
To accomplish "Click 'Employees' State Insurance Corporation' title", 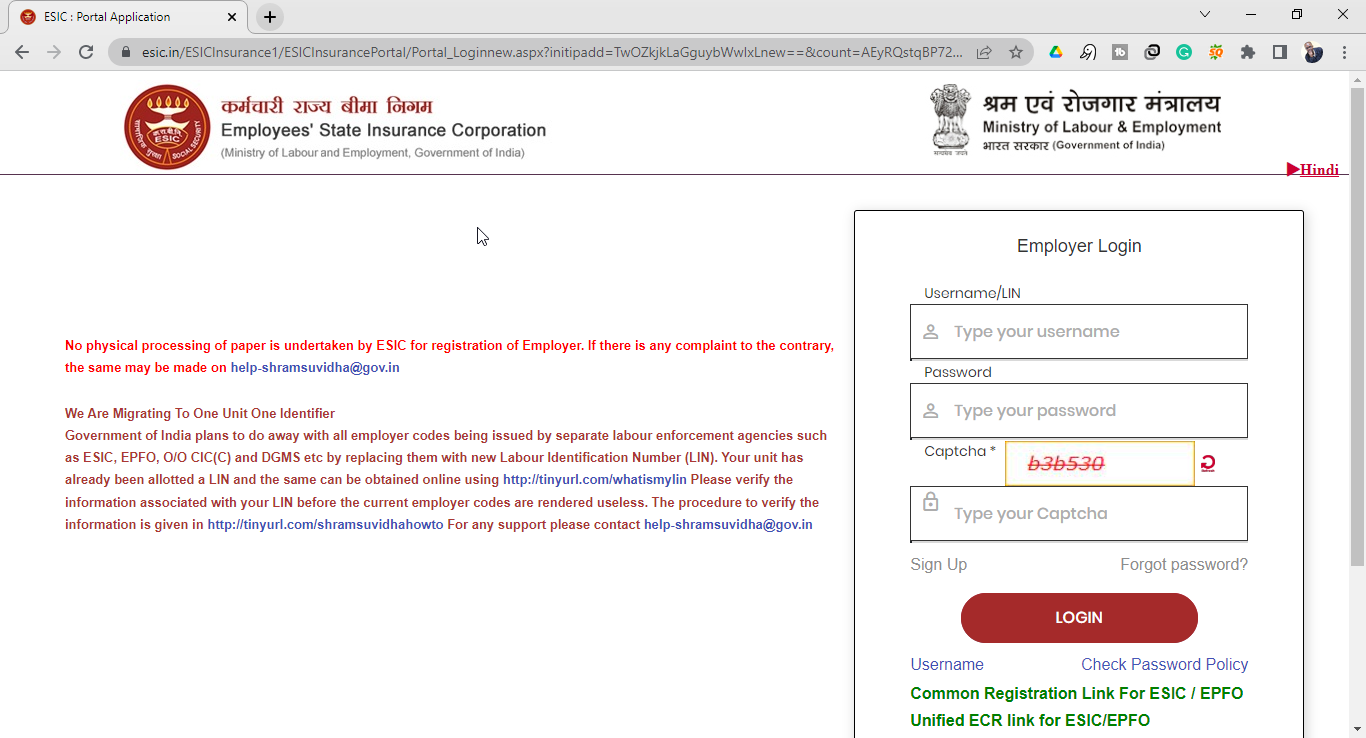I will 383,130.
